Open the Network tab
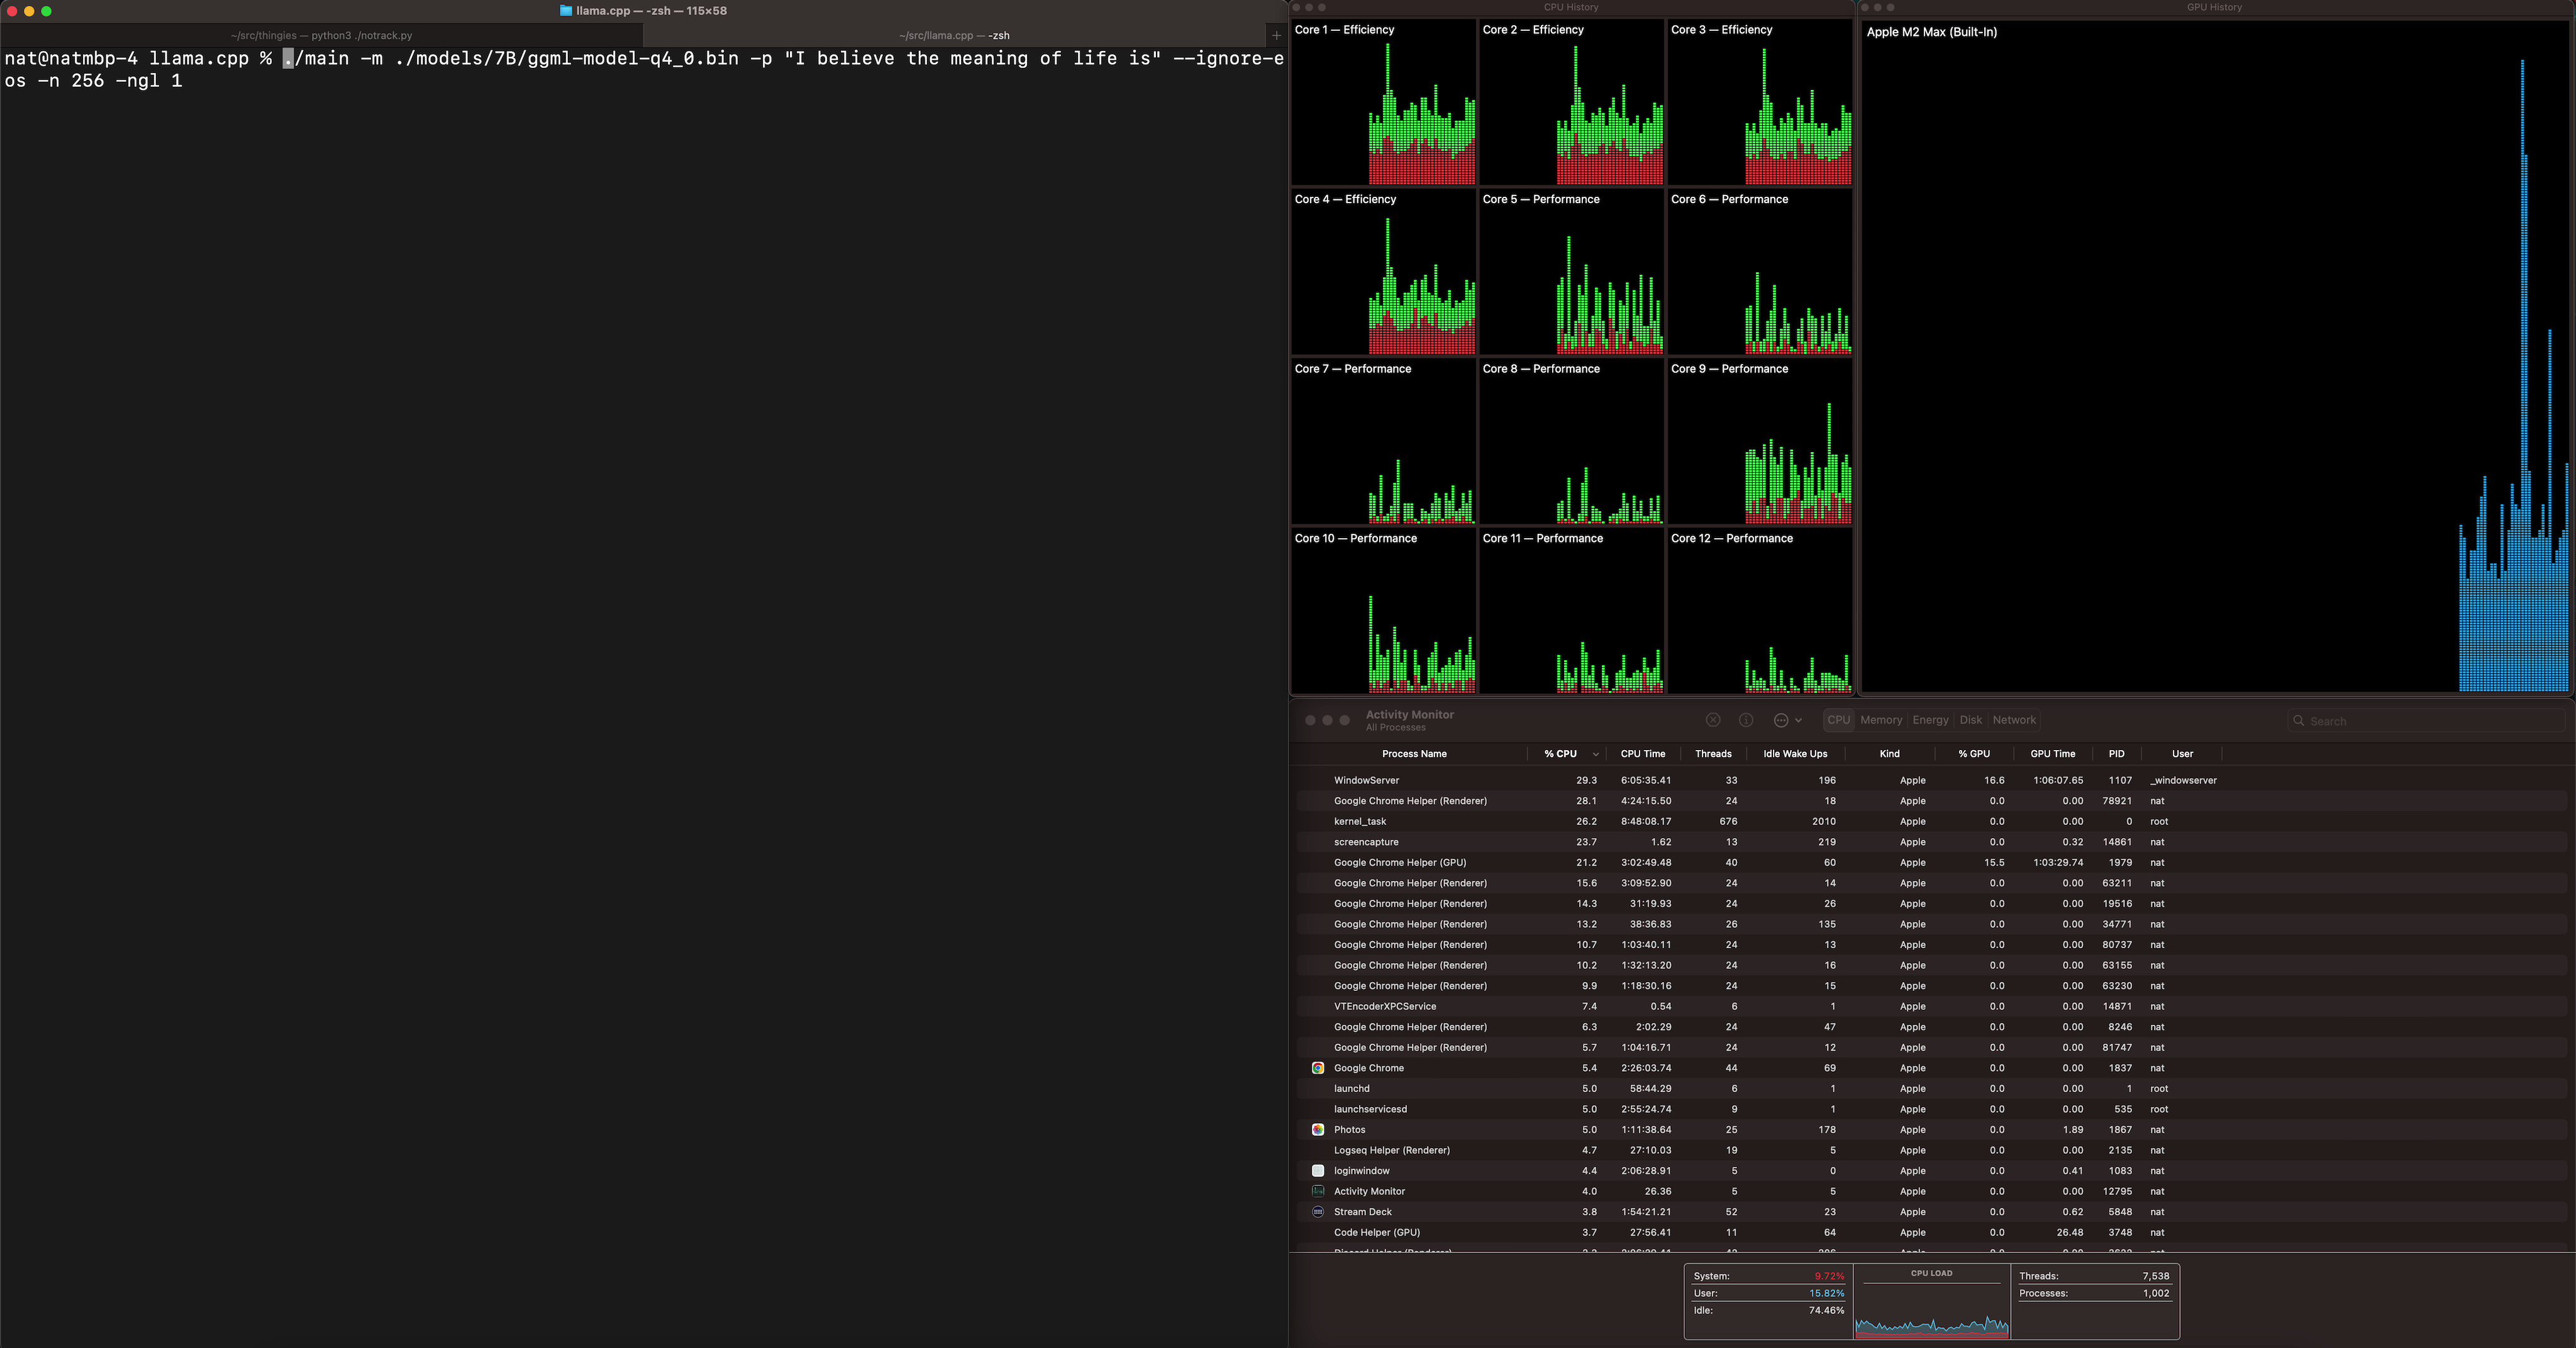 (2014, 720)
